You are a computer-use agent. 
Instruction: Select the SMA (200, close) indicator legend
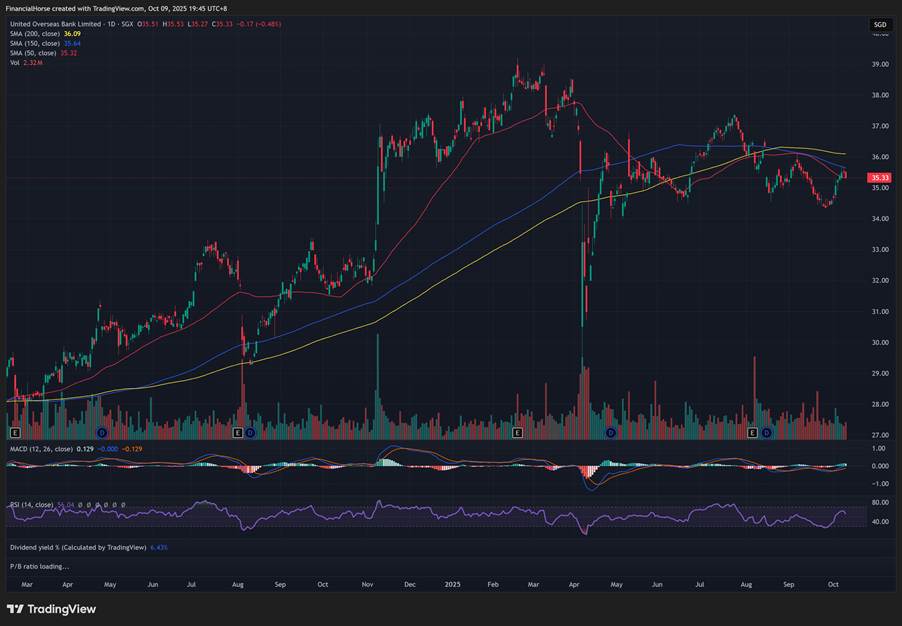(36, 34)
